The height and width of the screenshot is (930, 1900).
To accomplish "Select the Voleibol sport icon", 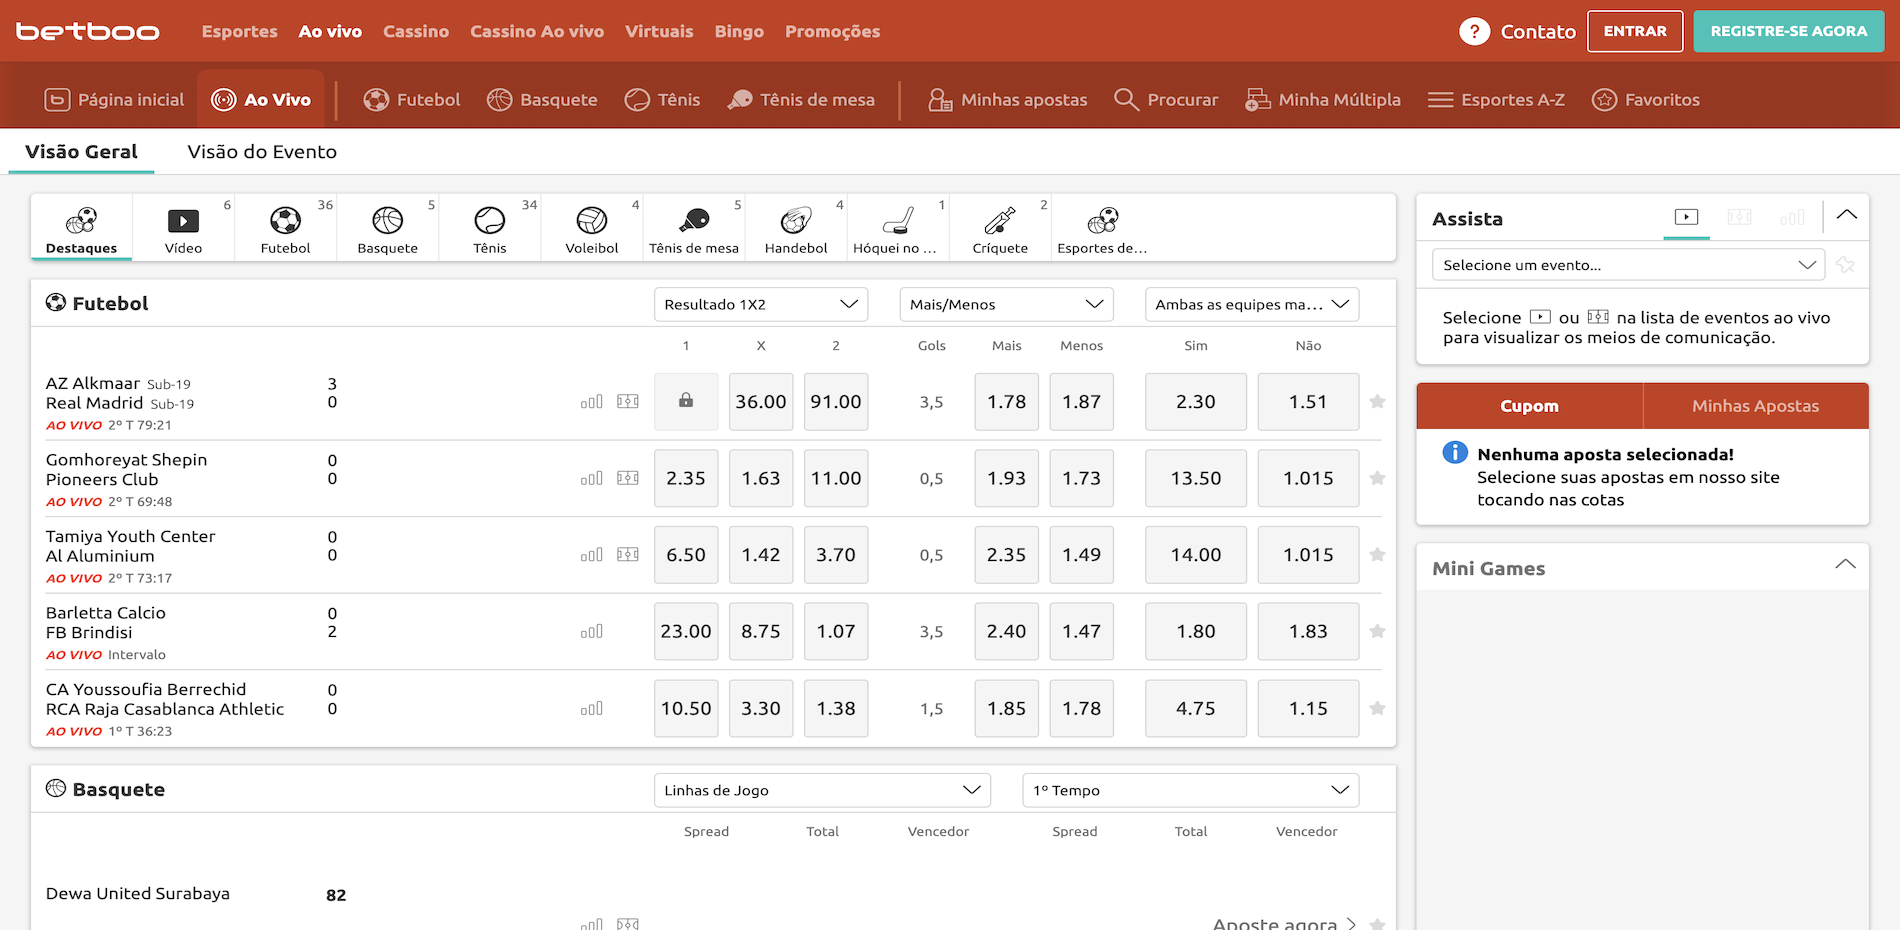I will [591, 228].
